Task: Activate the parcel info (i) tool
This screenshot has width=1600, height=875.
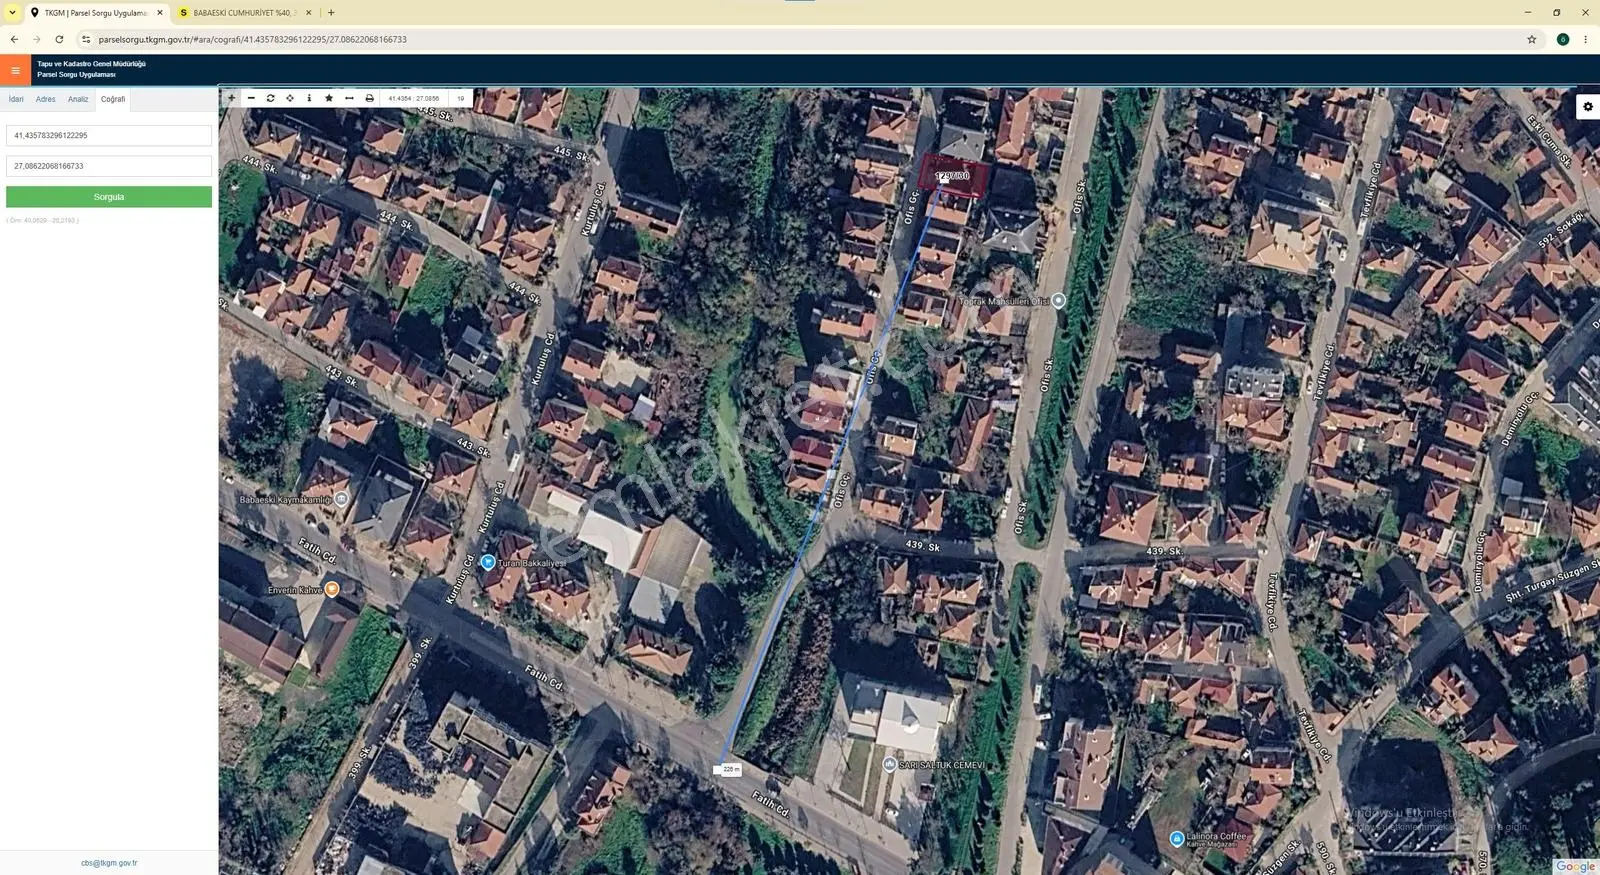Action: 309,98
